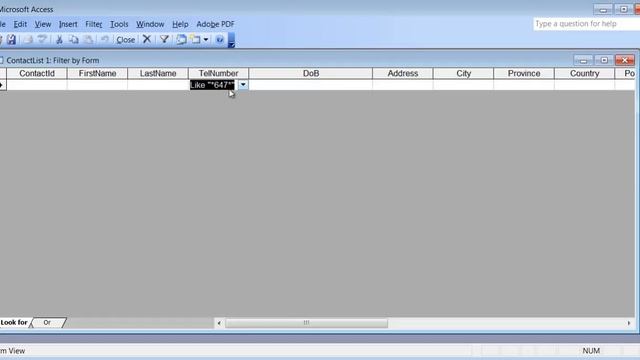Click the Spelling check toolbar icon
Image resolution: width=640 pixels, height=360 pixels.
(42, 40)
